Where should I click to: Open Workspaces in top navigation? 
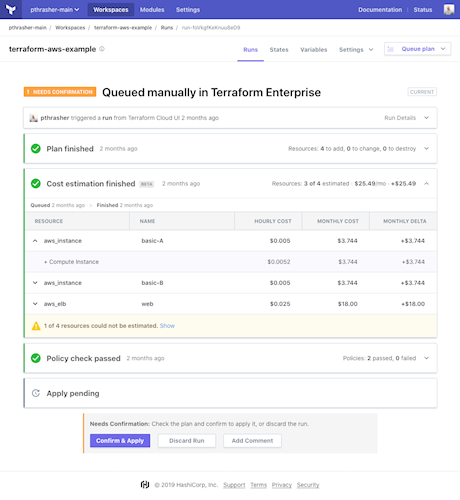tap(111, 10)
